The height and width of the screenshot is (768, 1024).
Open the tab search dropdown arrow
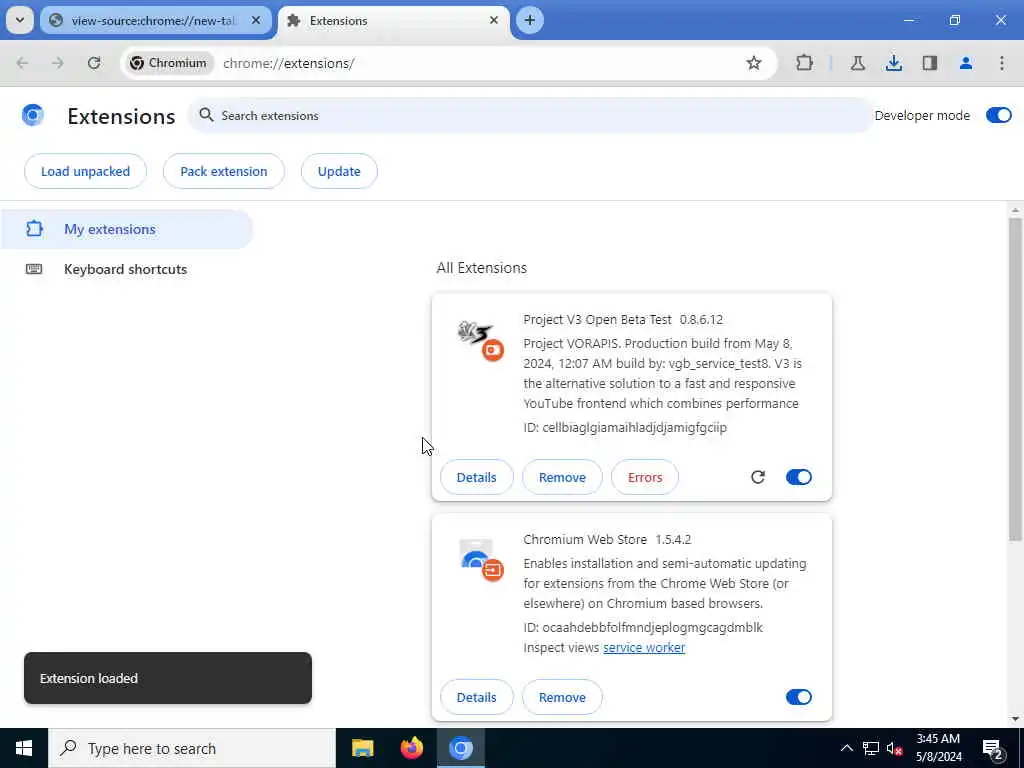pyautogui.click(x=20, y=20)
